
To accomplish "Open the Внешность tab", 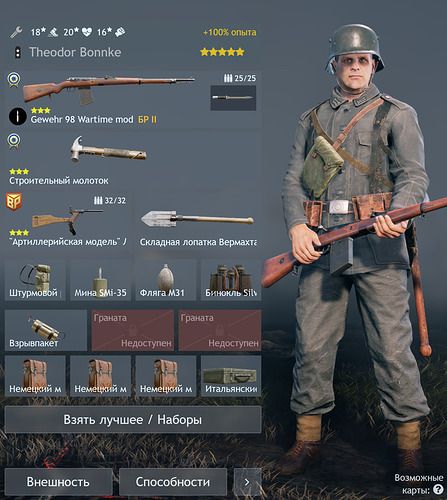I will (x=58, y=482).
